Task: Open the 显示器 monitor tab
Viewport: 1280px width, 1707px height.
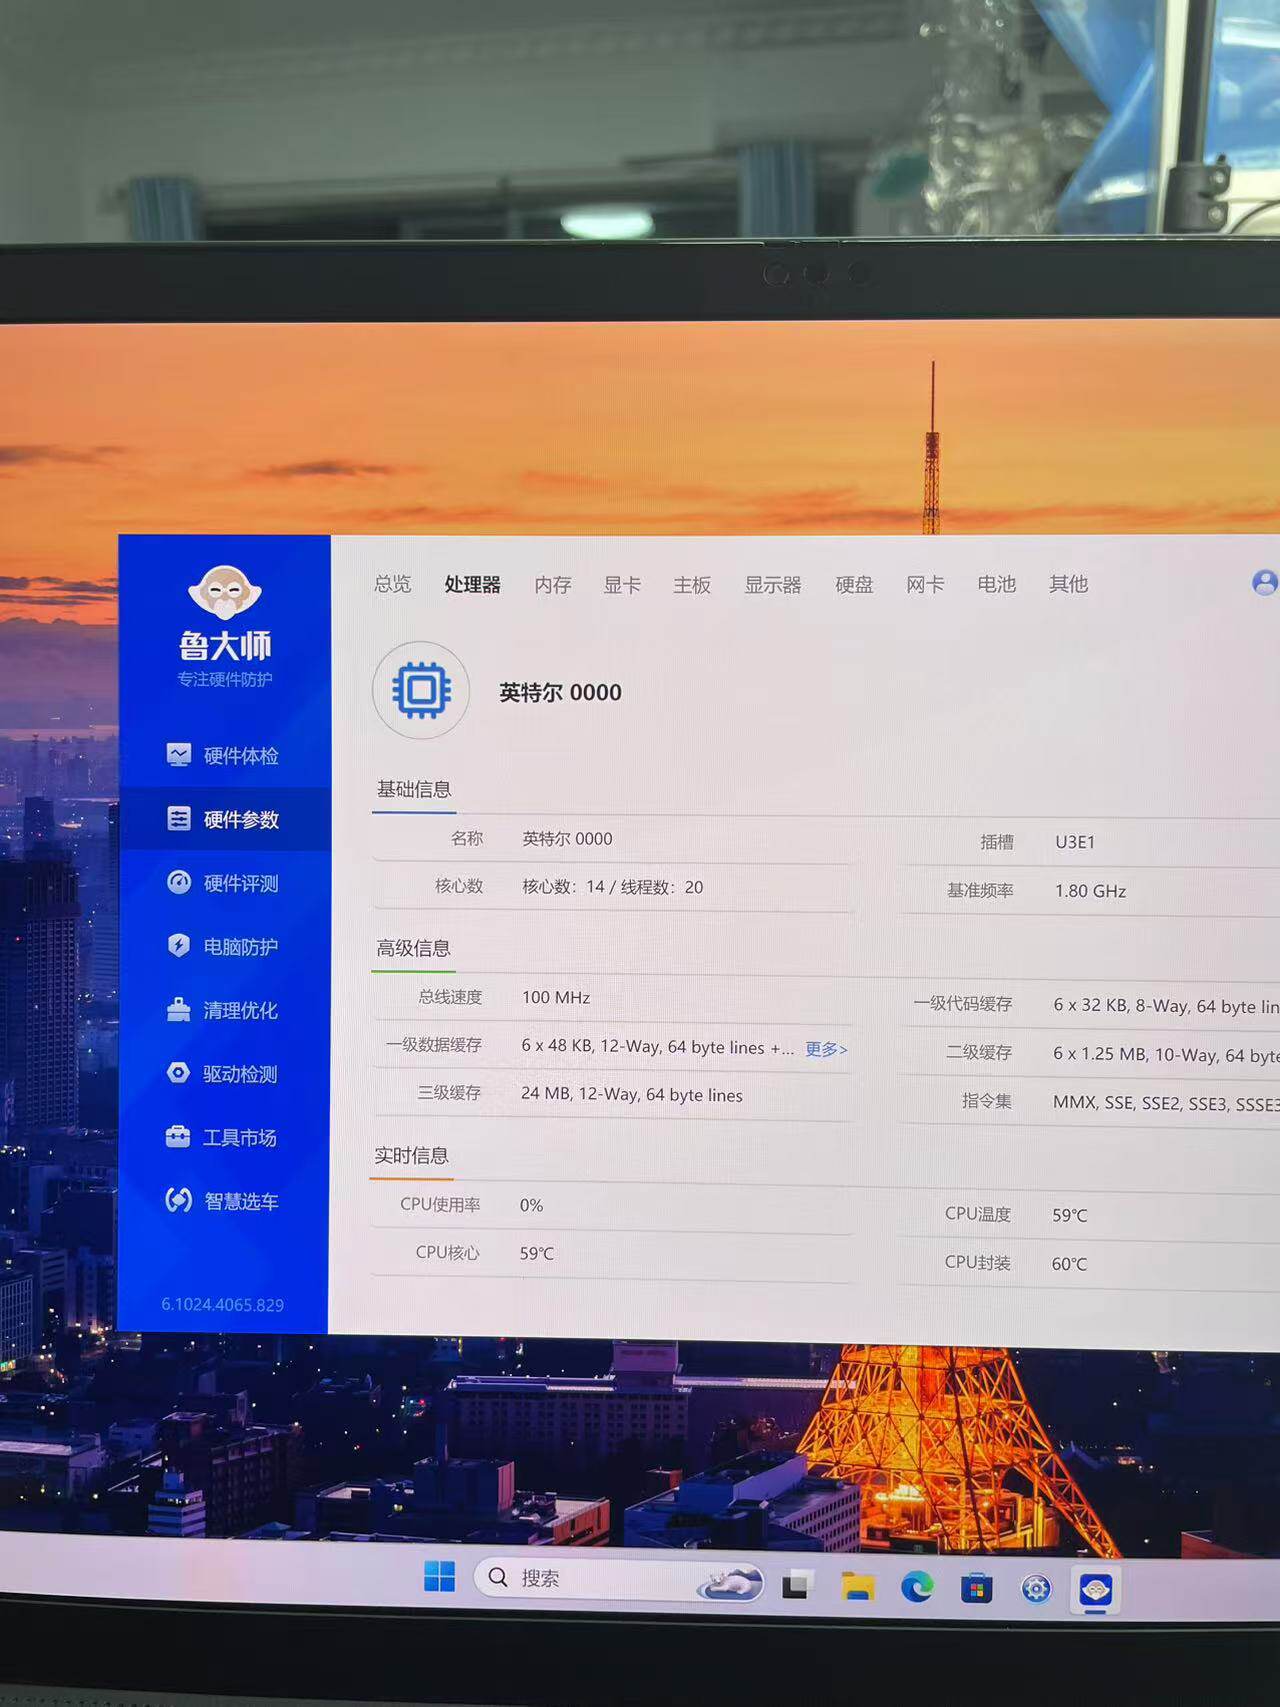Action: (773, 584)
